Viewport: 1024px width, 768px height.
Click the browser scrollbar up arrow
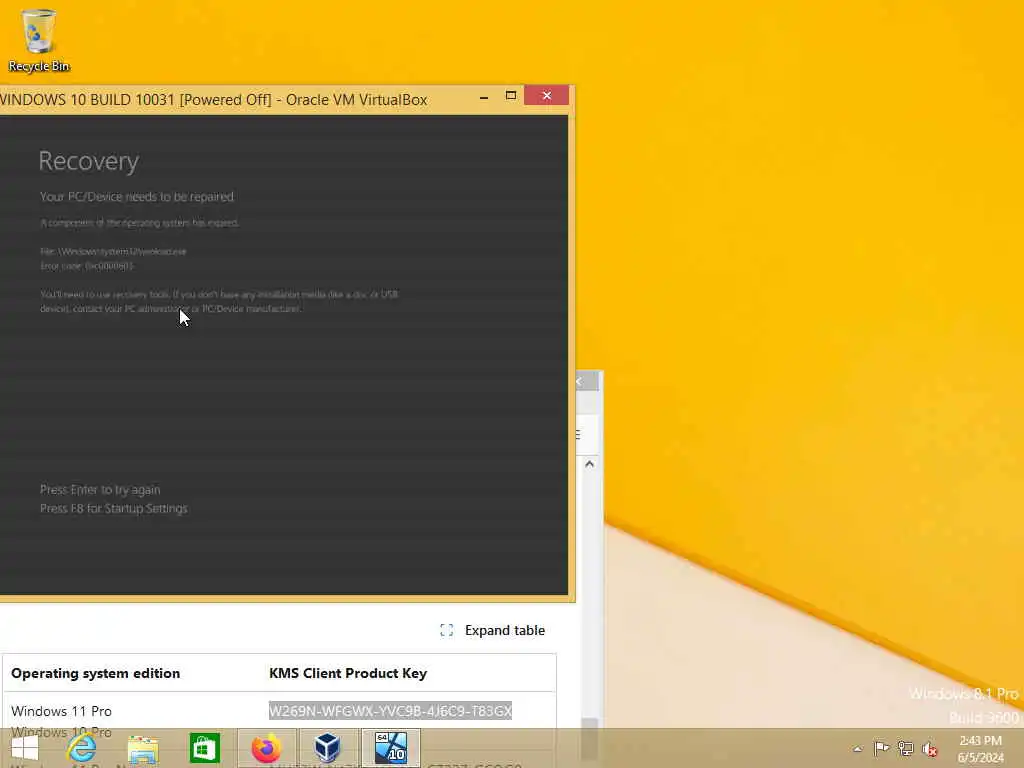(590, 464)
